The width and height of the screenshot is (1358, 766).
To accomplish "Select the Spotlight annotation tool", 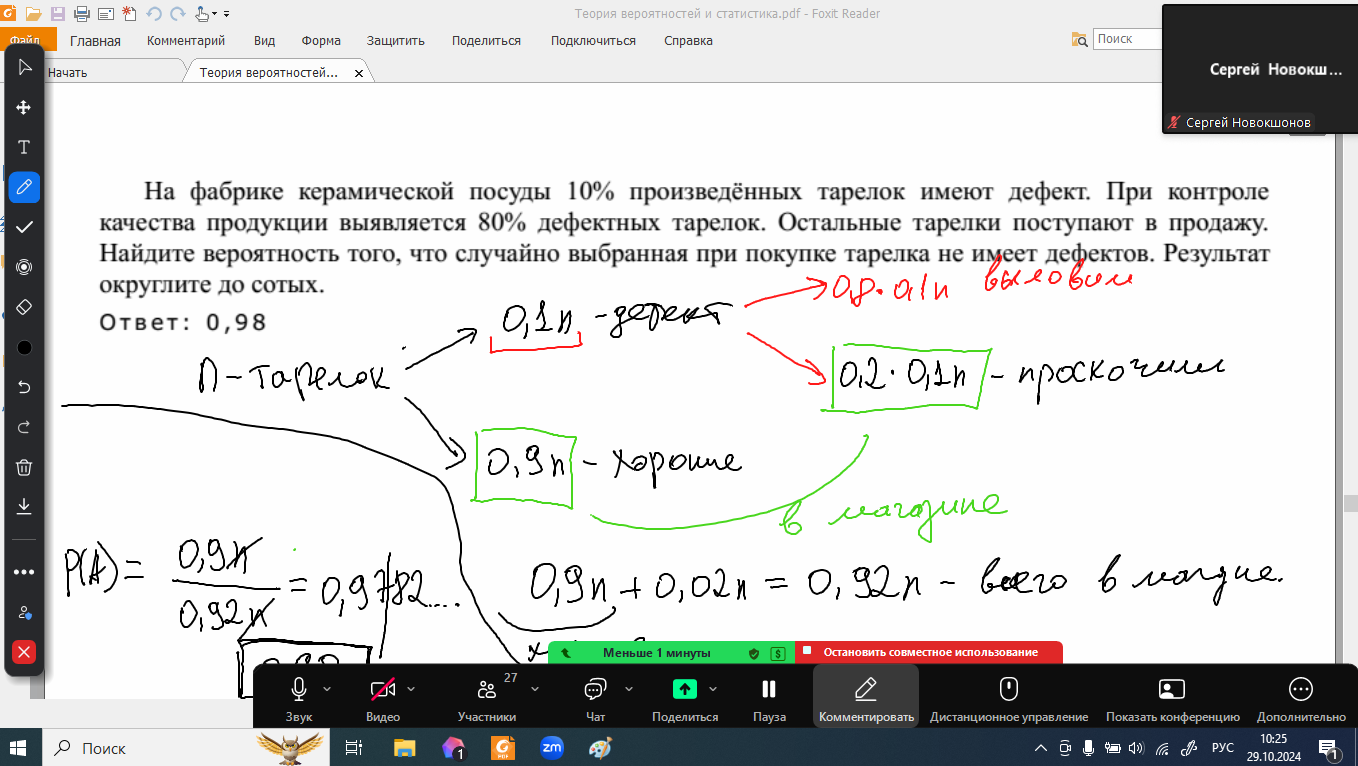I will (x=24, y=267).
